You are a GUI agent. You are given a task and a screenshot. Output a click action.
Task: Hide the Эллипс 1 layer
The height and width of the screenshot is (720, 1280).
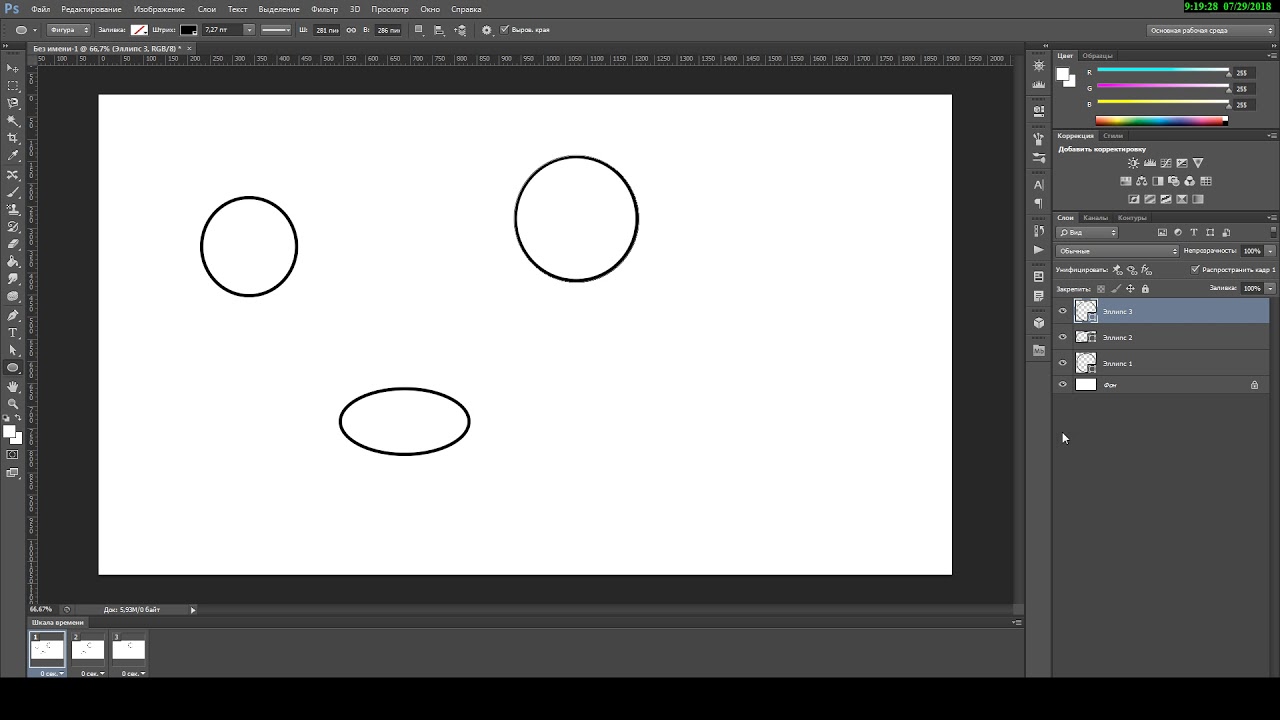[1063, 363]
